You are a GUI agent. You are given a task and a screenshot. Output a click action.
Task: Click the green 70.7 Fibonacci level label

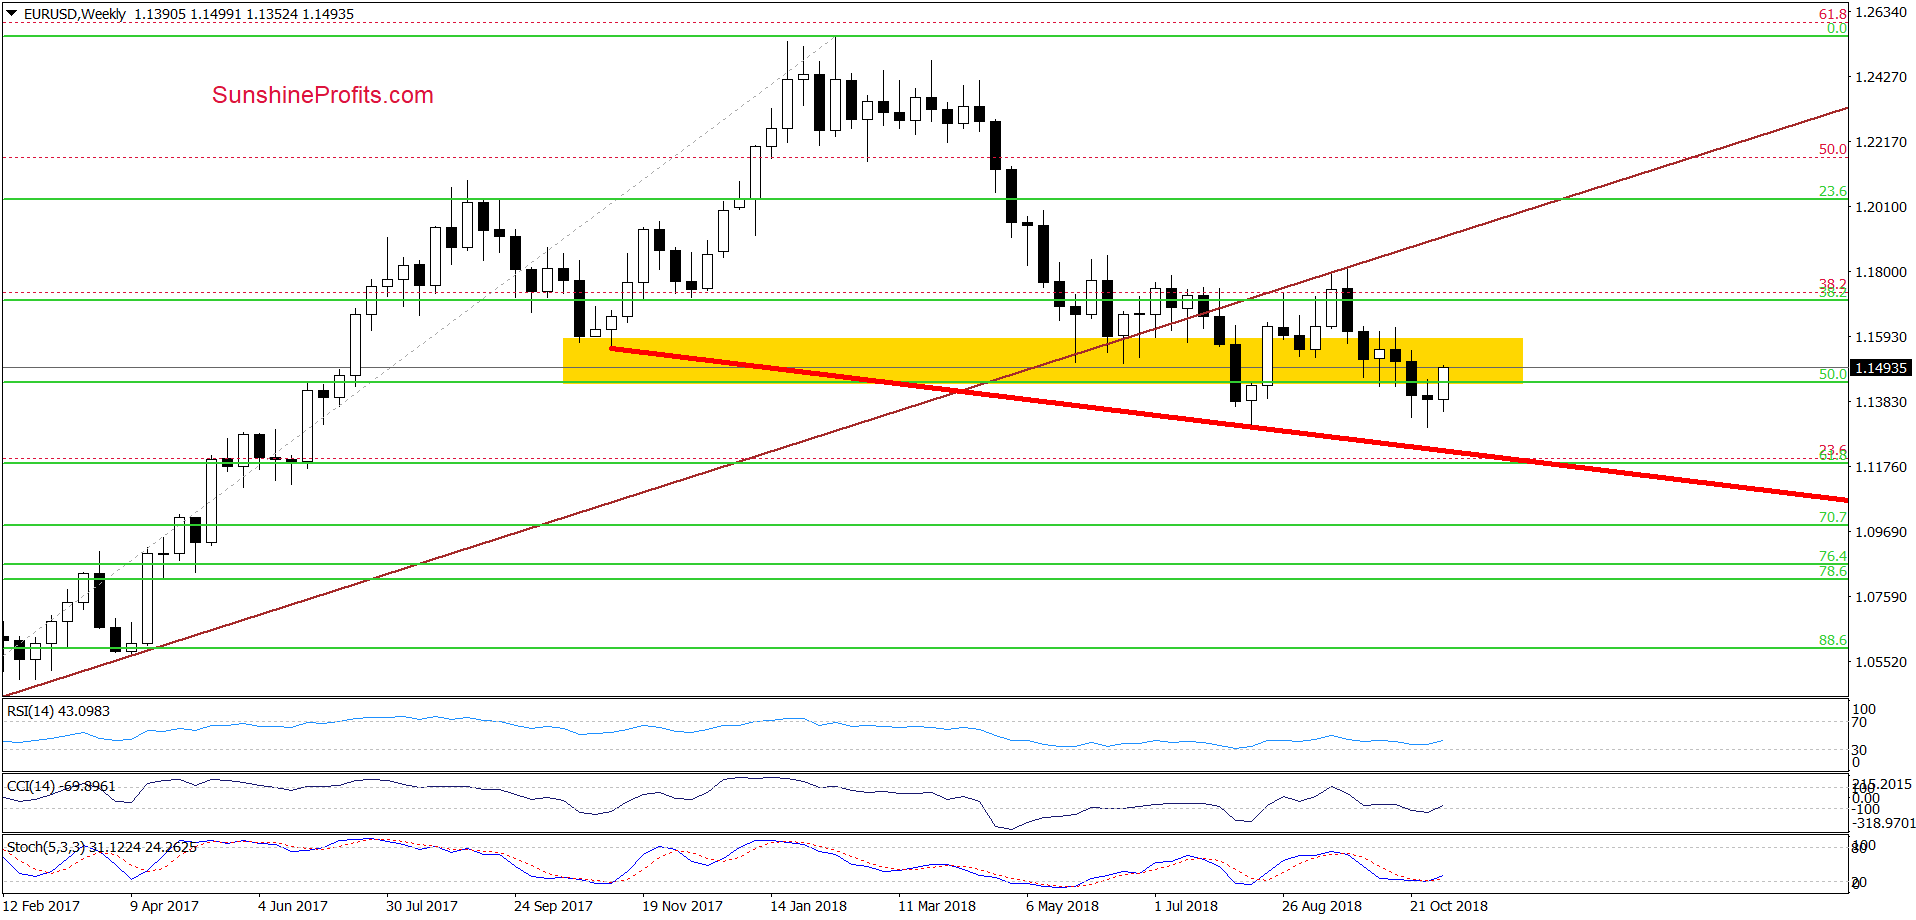click(x=1833, y=517)
